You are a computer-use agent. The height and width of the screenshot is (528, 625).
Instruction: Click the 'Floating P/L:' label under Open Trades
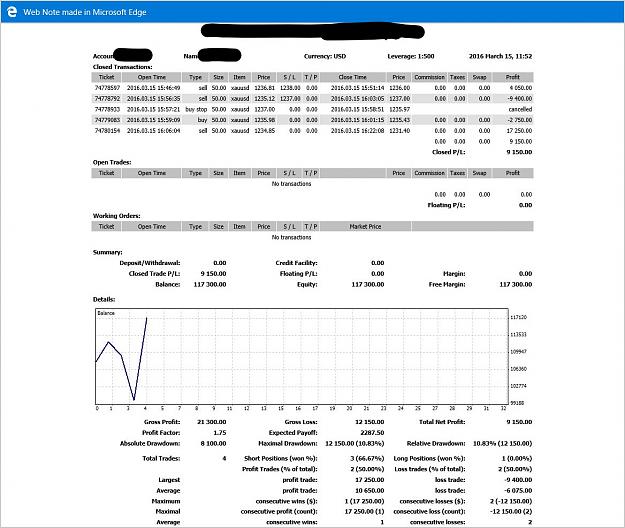tap(446, 205)
